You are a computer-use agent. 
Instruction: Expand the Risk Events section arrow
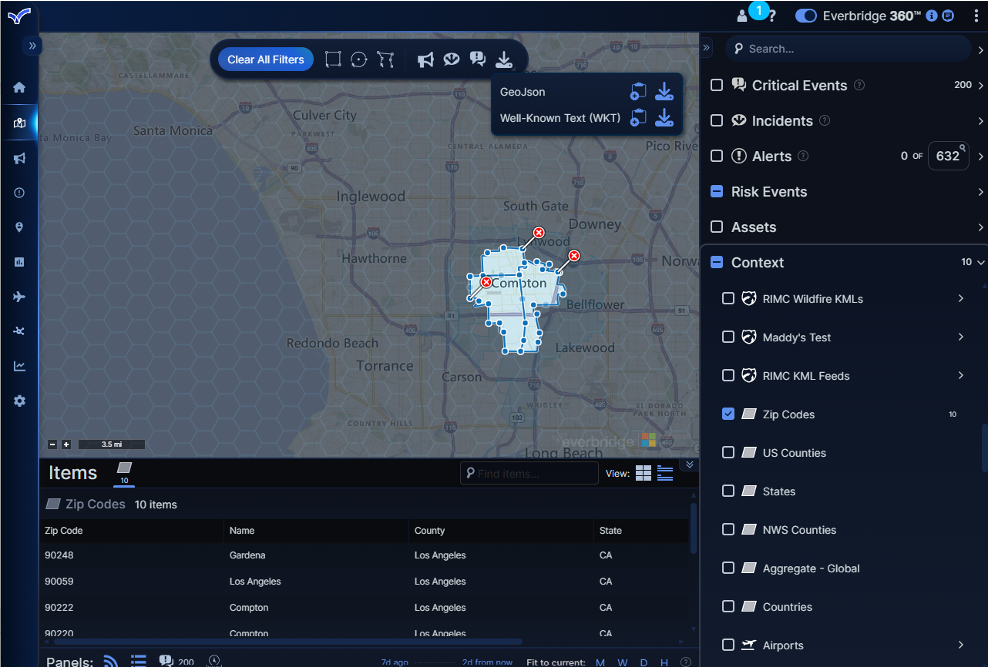(x=980, y=192)
